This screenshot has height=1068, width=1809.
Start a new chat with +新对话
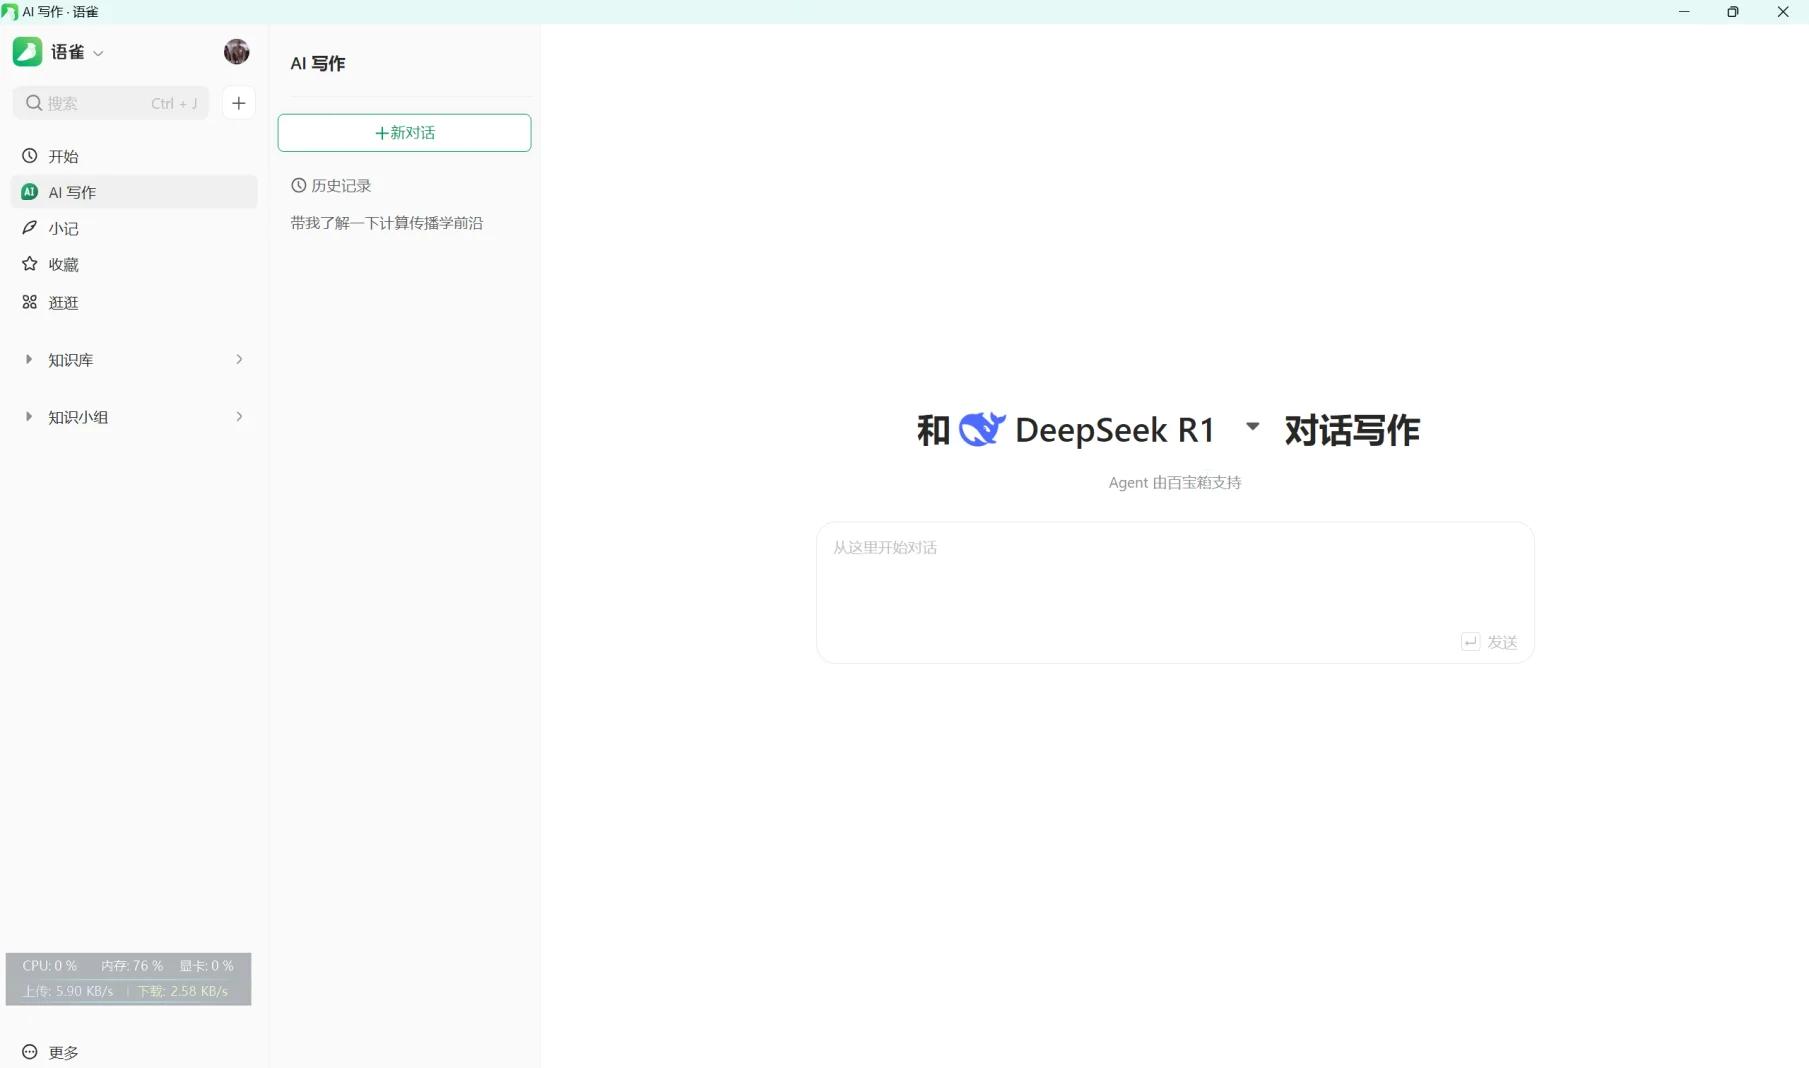point(404,133)
